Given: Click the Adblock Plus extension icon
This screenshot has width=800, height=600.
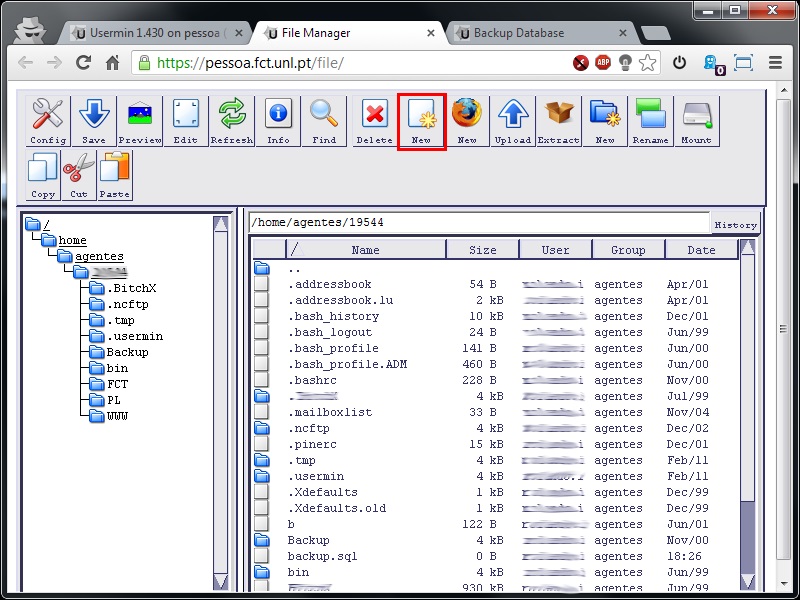Looking at the screenshot, I should [604, 63].
